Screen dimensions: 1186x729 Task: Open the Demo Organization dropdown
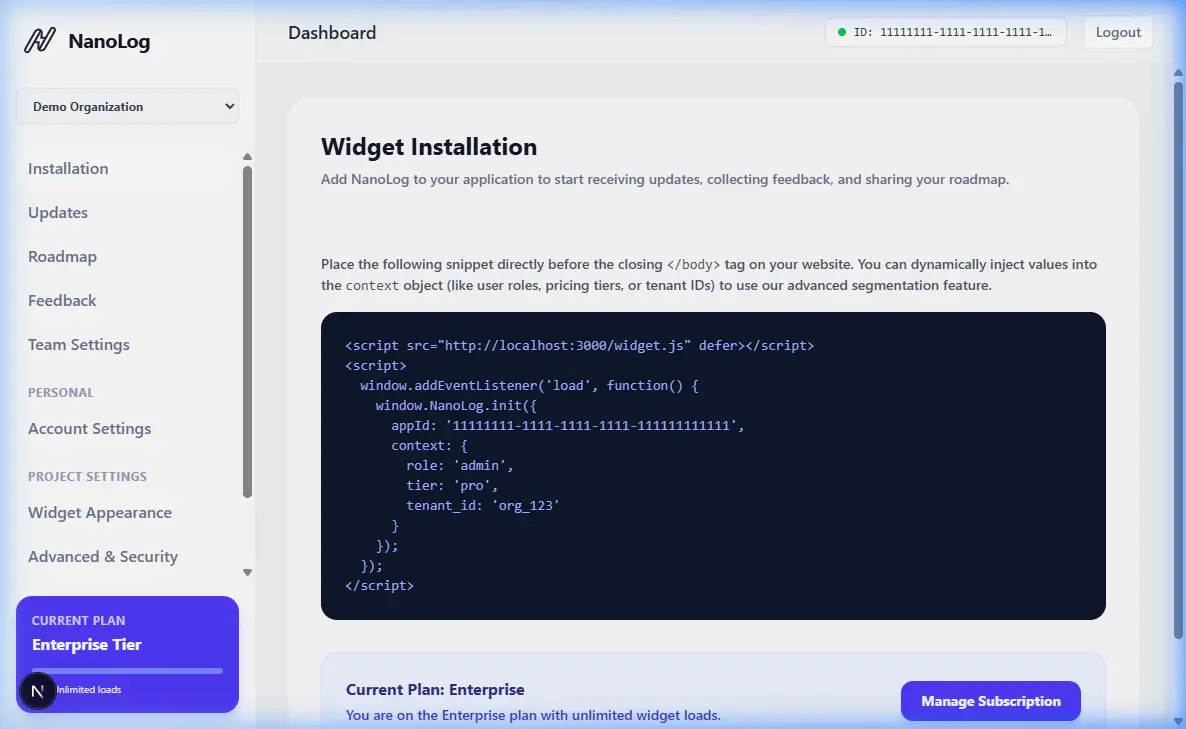127,107
